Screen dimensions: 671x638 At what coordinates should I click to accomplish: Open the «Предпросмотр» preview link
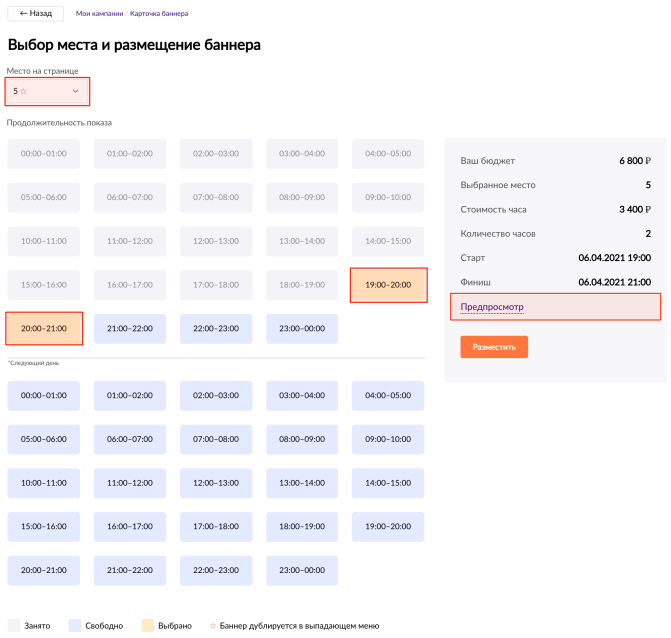pos(492,307)
